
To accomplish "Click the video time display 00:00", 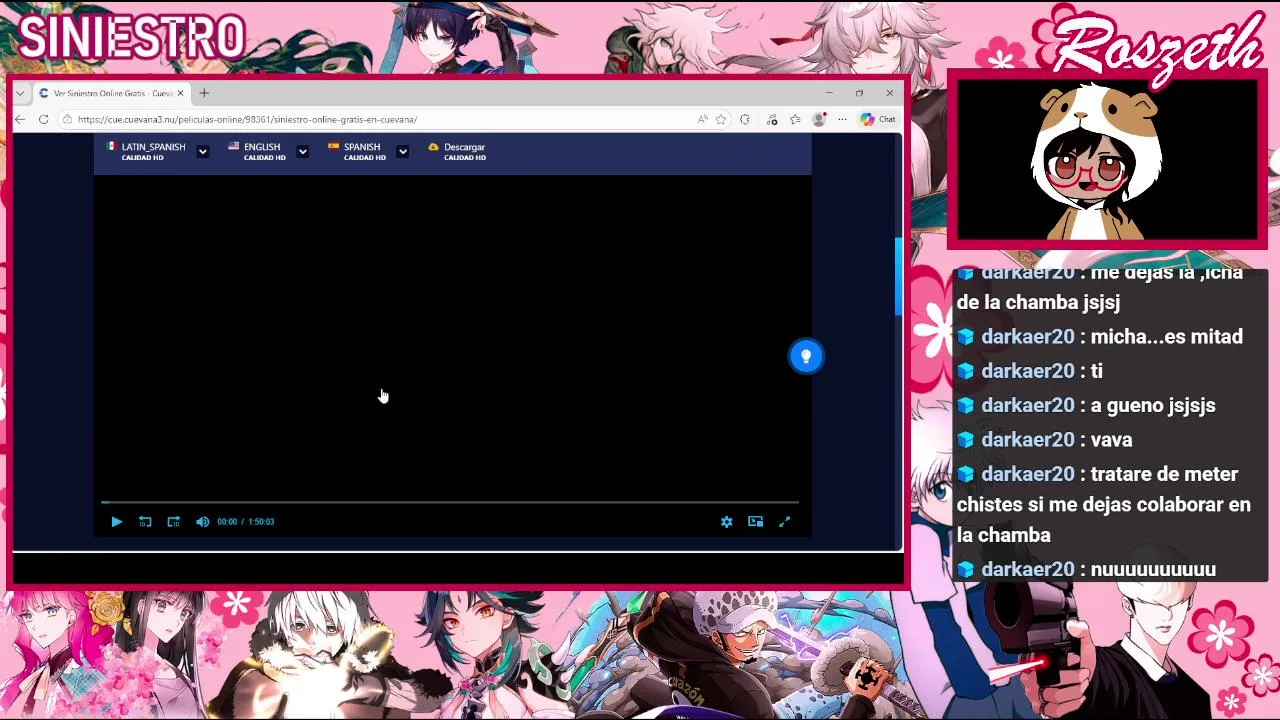I will click(x=227, y=521).
